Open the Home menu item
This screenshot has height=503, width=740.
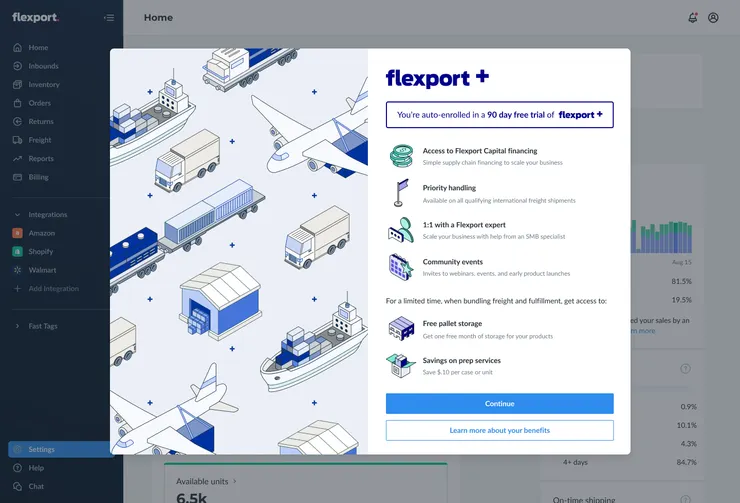coord(38,47)
